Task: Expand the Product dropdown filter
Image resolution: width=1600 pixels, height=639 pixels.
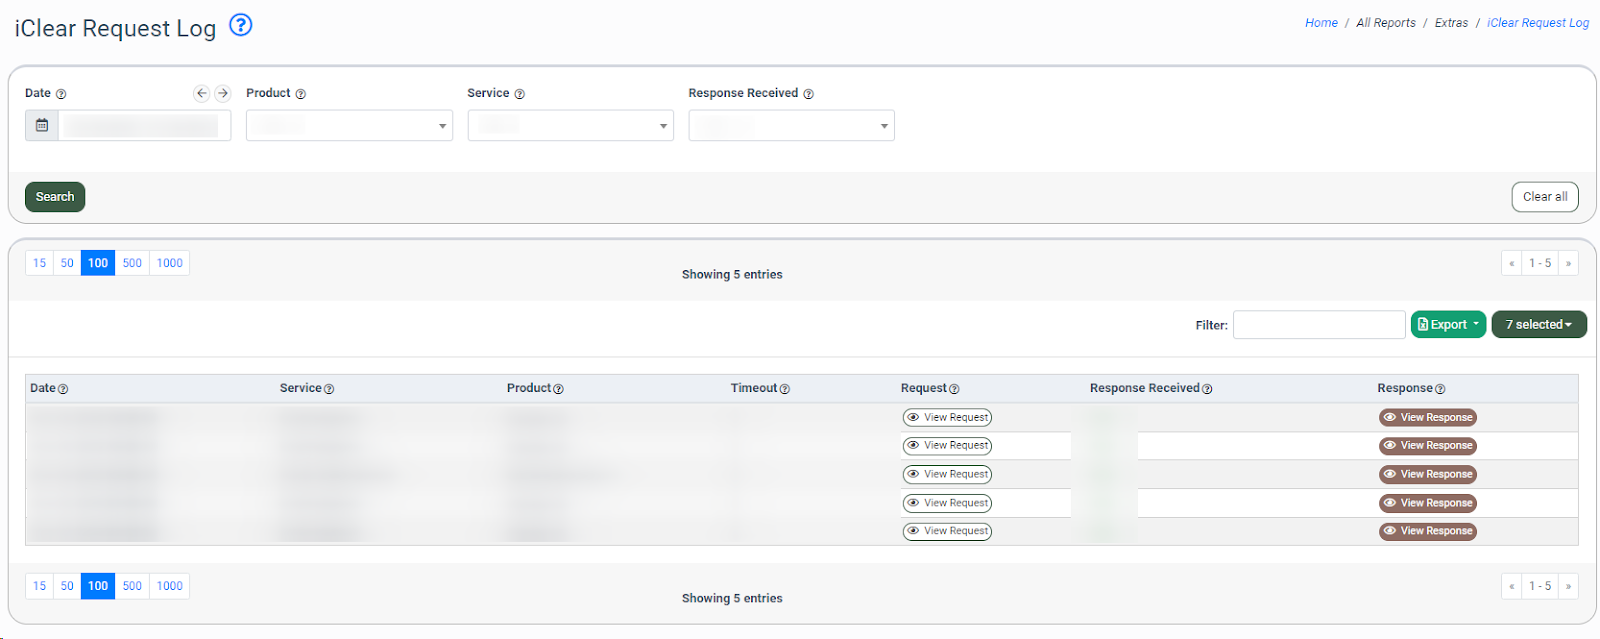Action: point(349,126)
